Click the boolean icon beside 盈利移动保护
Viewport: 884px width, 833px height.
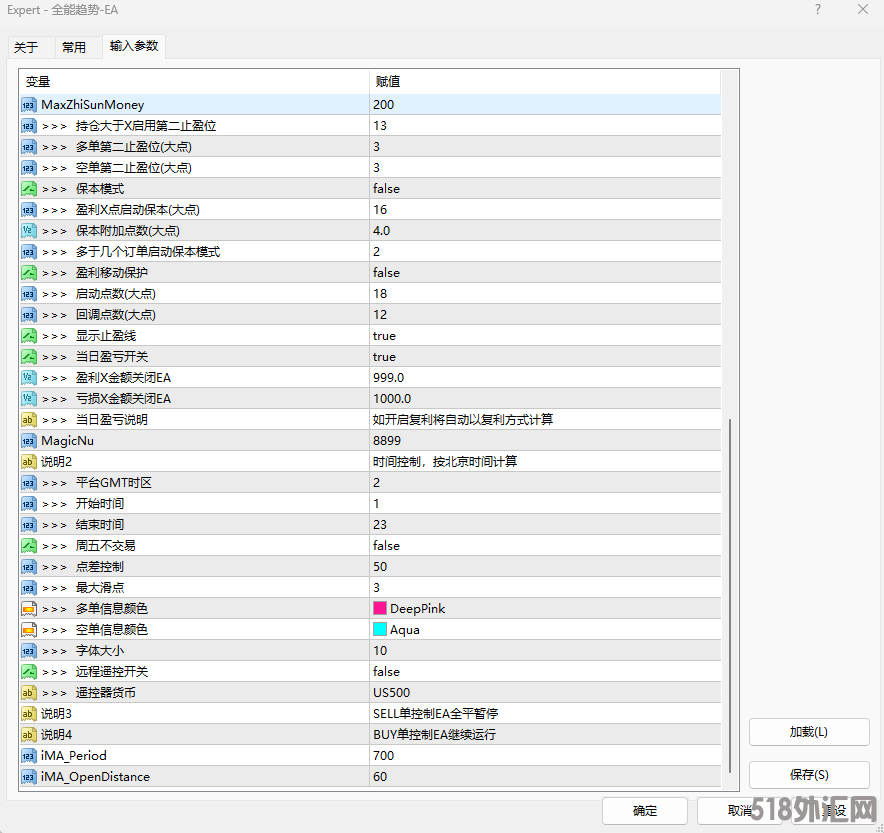coord(29,273)
